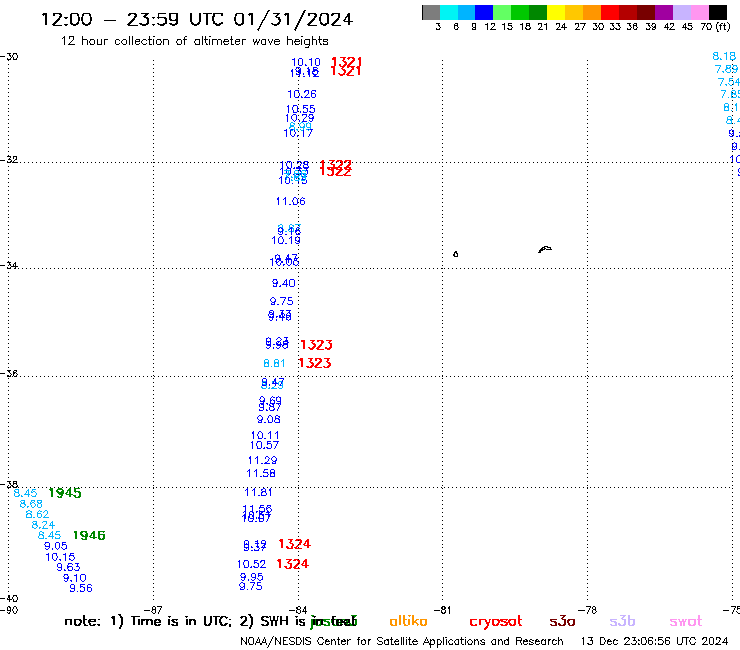This screenshot has width=740, height=650.
Task: Click the NOAA/NESDIS credit line
Action: [402, 641]
